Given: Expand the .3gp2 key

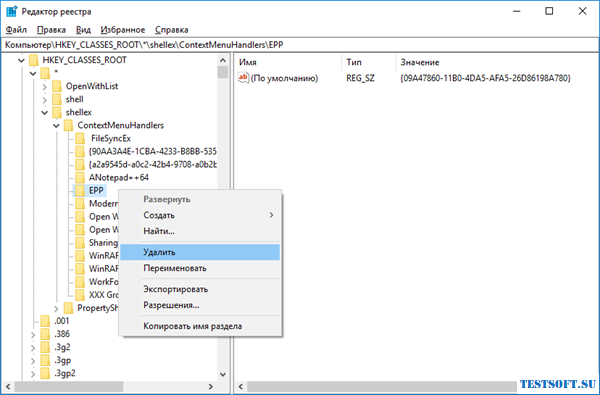Looking at the screenshot, I should 33,374.
